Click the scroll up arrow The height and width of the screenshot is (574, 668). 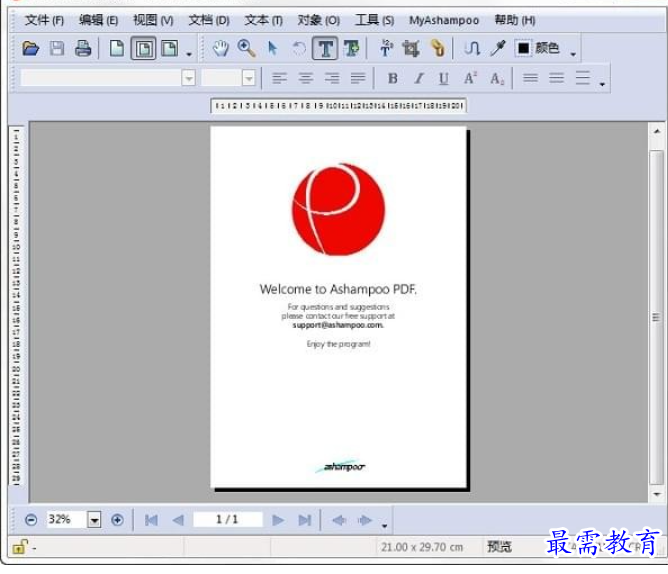coord(656,132)
